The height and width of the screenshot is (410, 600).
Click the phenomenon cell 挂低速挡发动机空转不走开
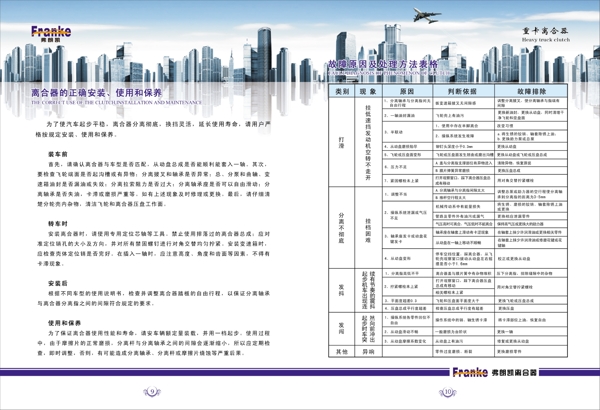[368, 142]
